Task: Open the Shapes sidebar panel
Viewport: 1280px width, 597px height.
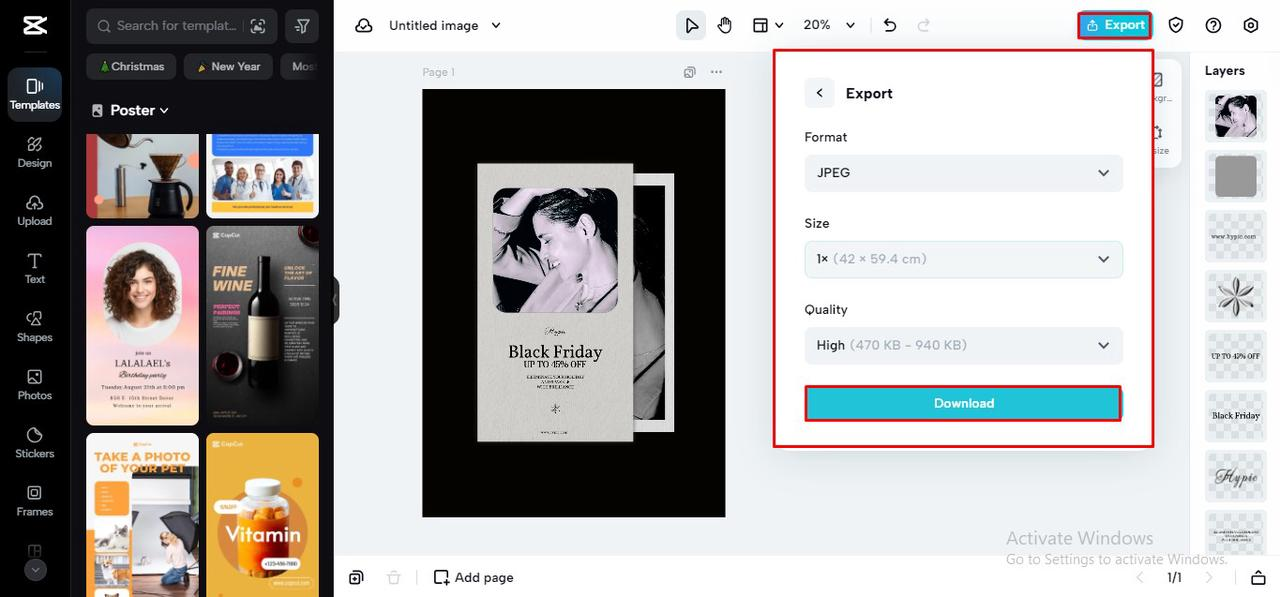Action: (35, 326)
